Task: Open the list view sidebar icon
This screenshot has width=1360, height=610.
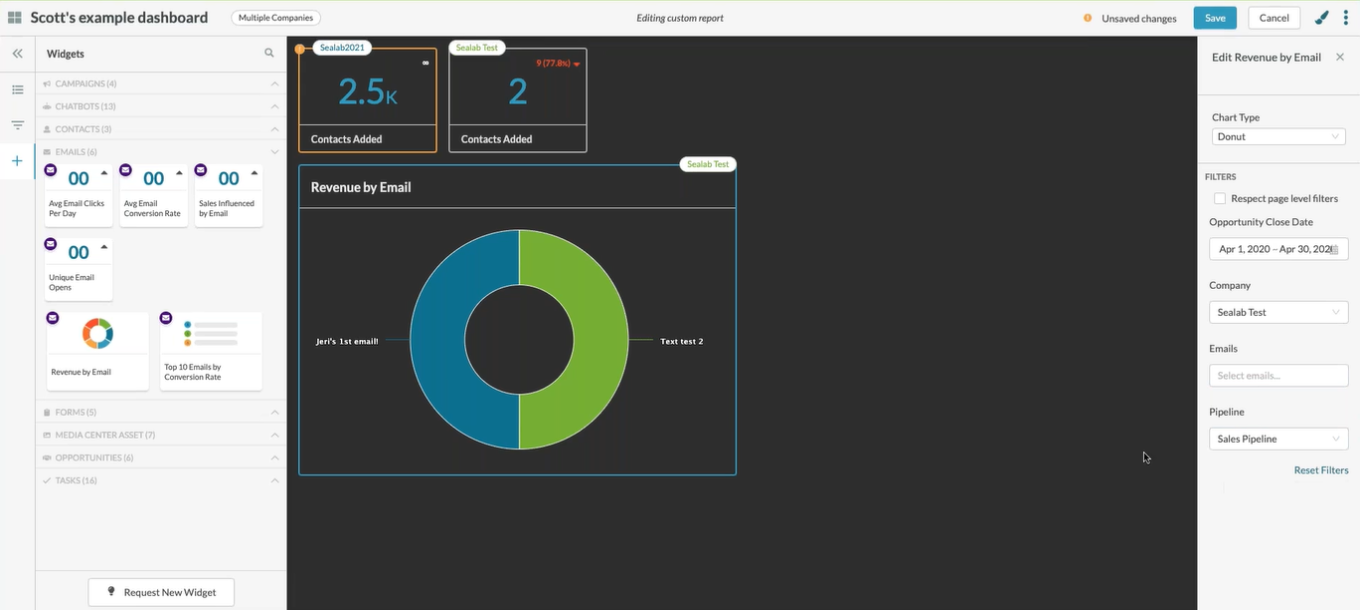Action: [17, 90]
